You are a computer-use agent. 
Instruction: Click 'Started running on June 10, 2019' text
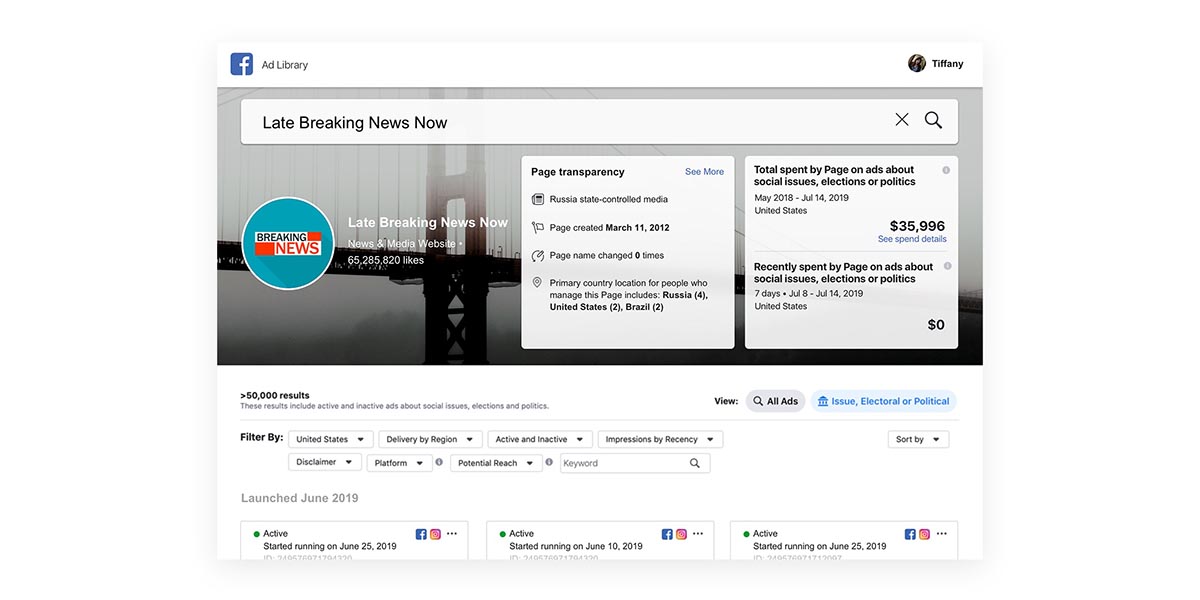coord(576,547)
